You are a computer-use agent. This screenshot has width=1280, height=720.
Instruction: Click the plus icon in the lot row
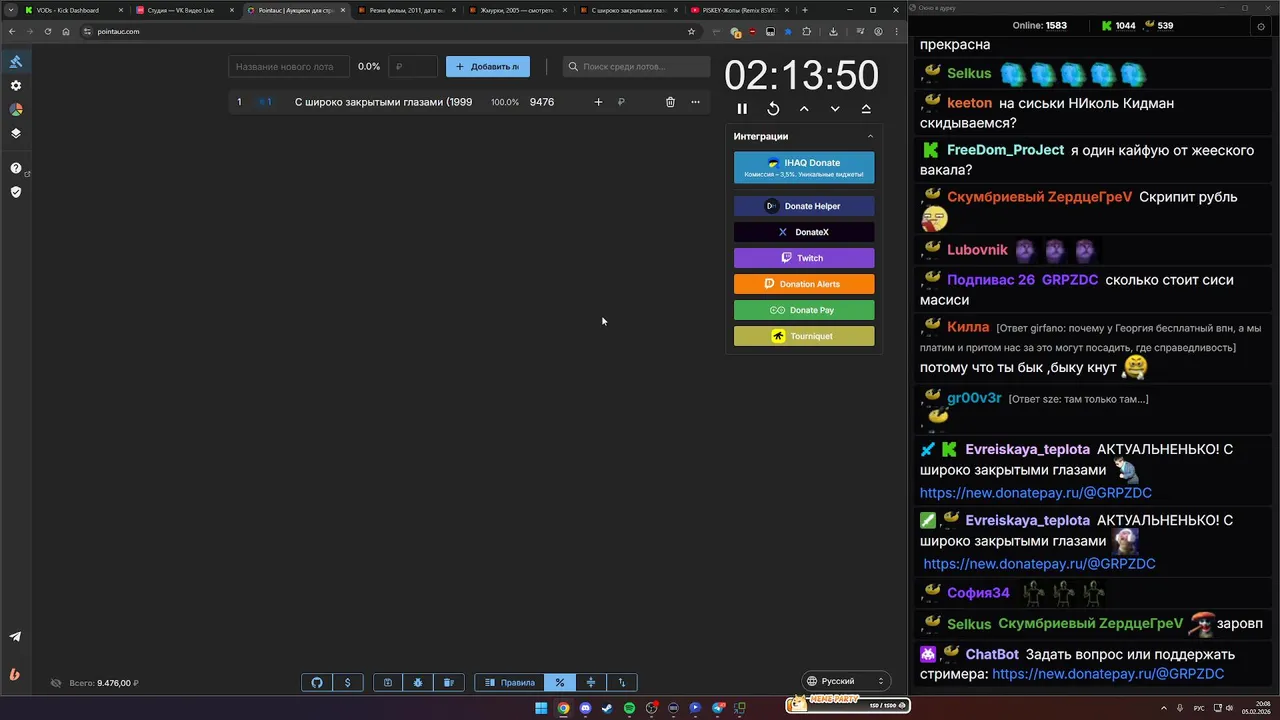[x=598, y=102]
